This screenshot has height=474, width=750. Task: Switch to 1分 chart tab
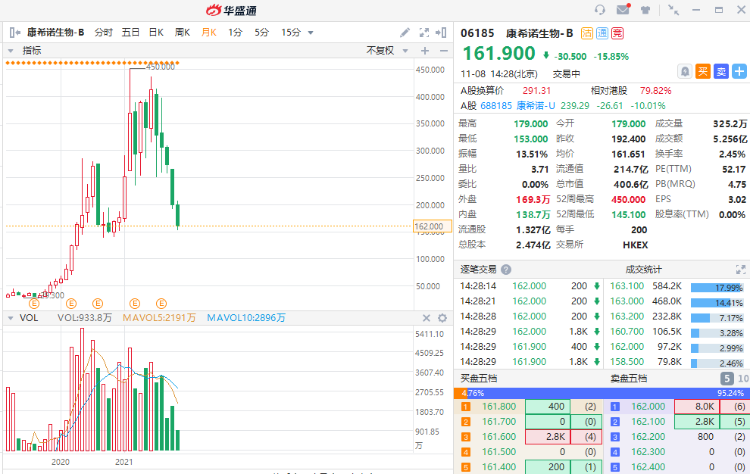(x=235, y=33)
